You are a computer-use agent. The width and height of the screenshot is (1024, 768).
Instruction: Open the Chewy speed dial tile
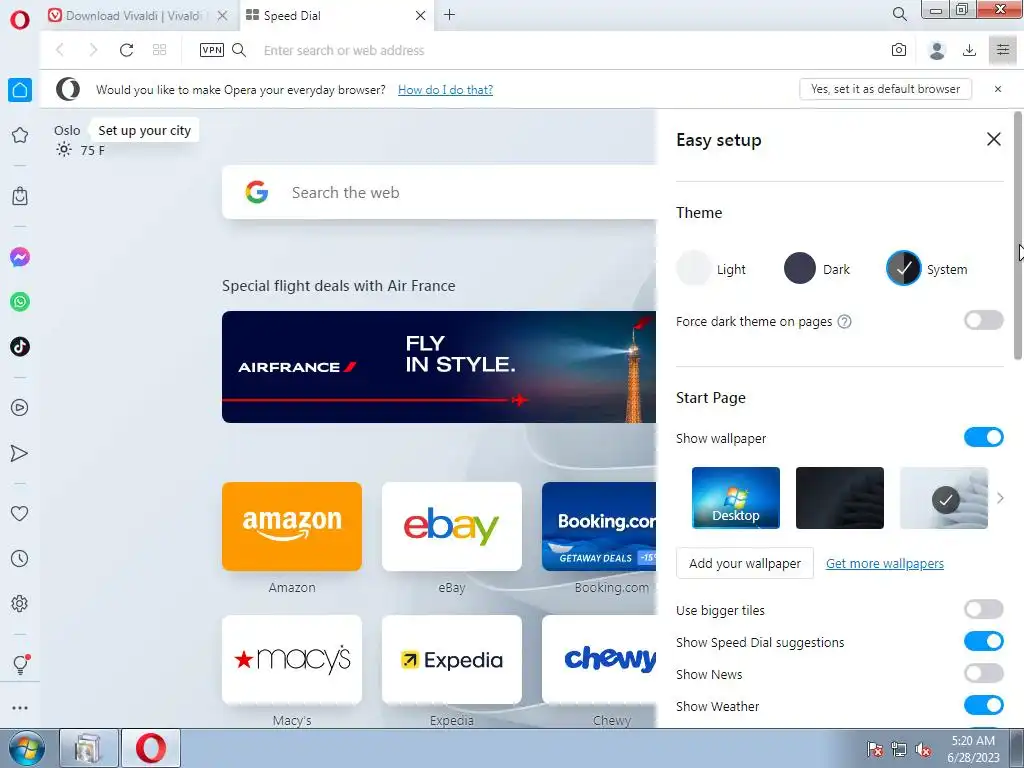pos(599,660)
